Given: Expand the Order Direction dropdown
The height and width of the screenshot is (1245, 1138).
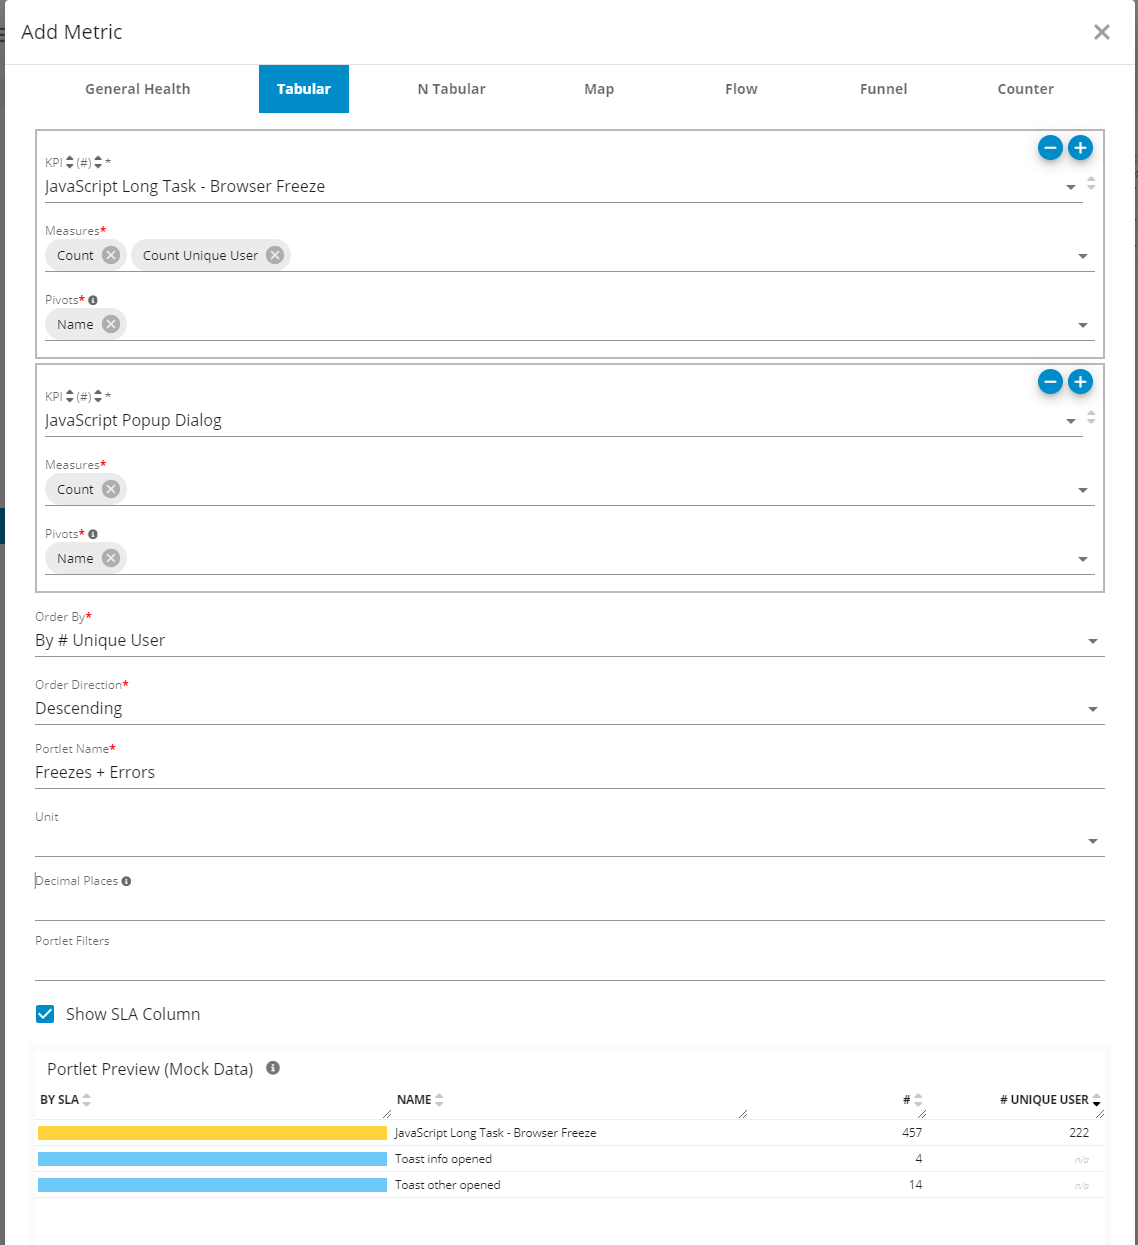Looking at the screenshot, I should coord(569,709).
